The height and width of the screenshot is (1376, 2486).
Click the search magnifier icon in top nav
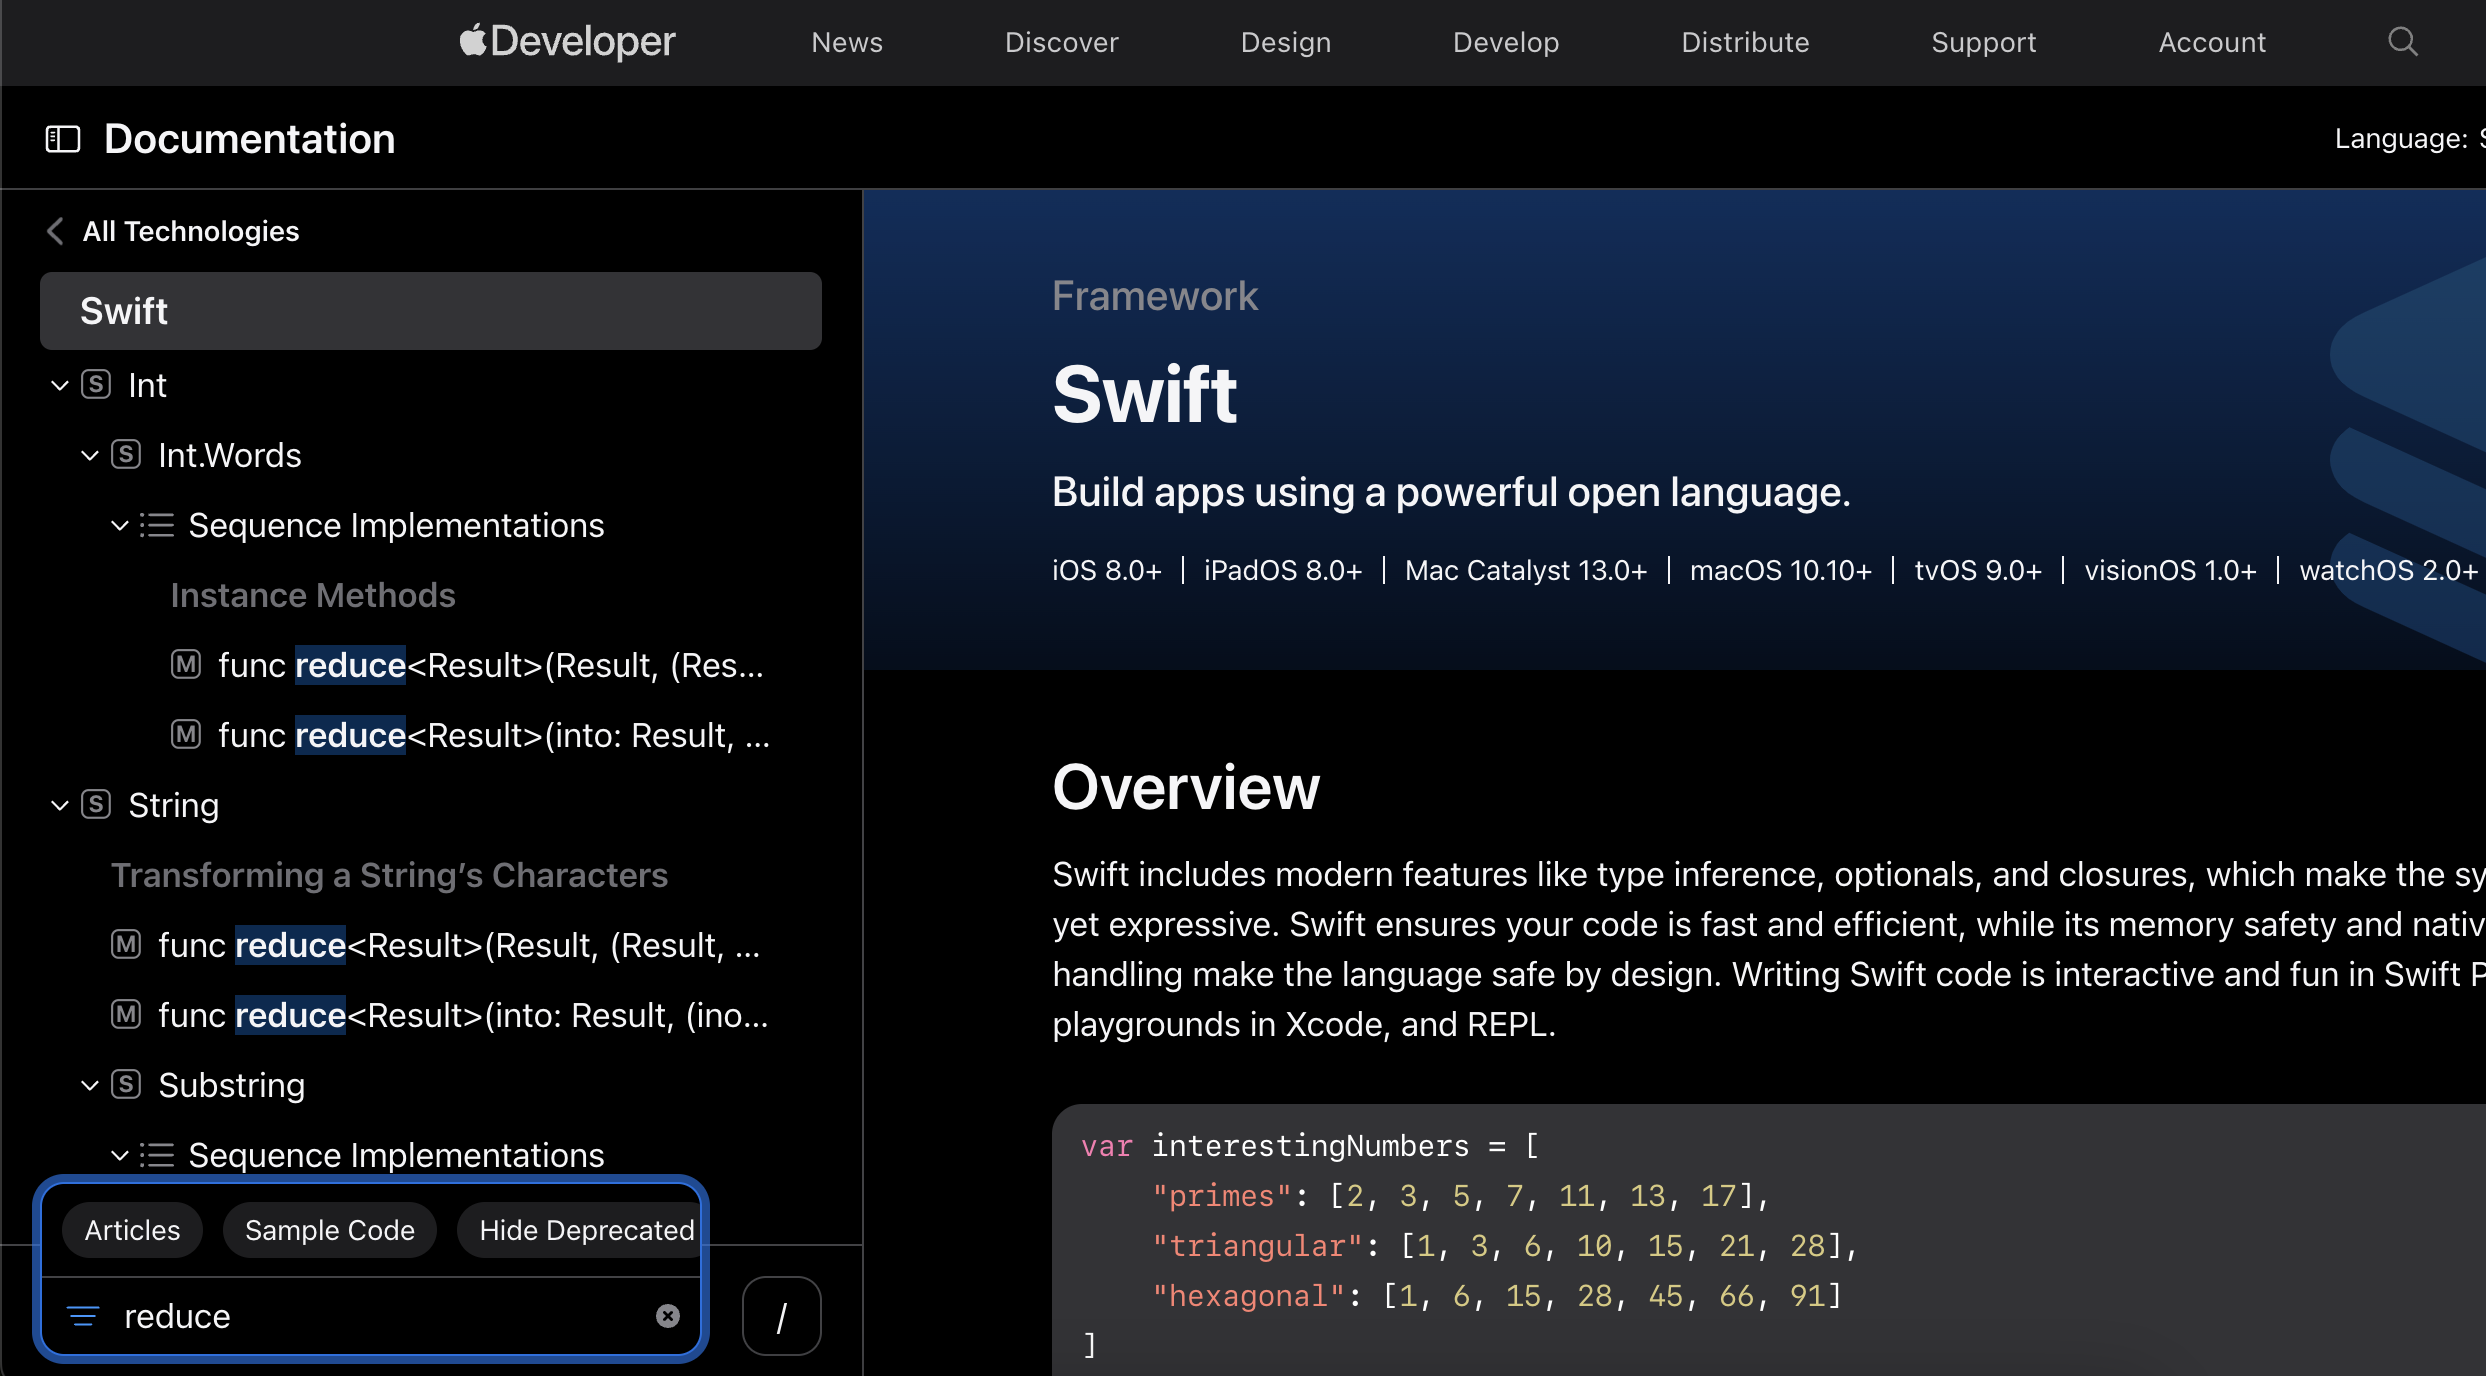point(2402,42)
